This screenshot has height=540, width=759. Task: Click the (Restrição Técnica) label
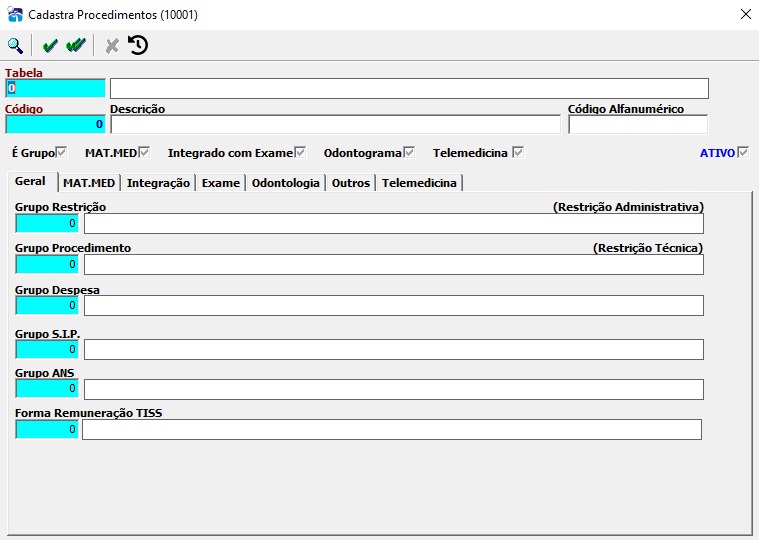(648, 248)
